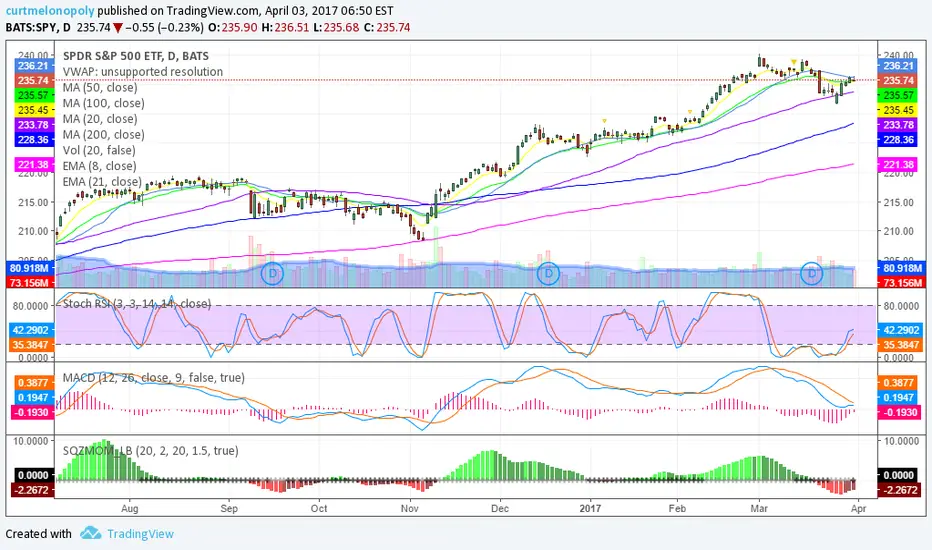Click the Mar label on time axis

tap(759, 508)
